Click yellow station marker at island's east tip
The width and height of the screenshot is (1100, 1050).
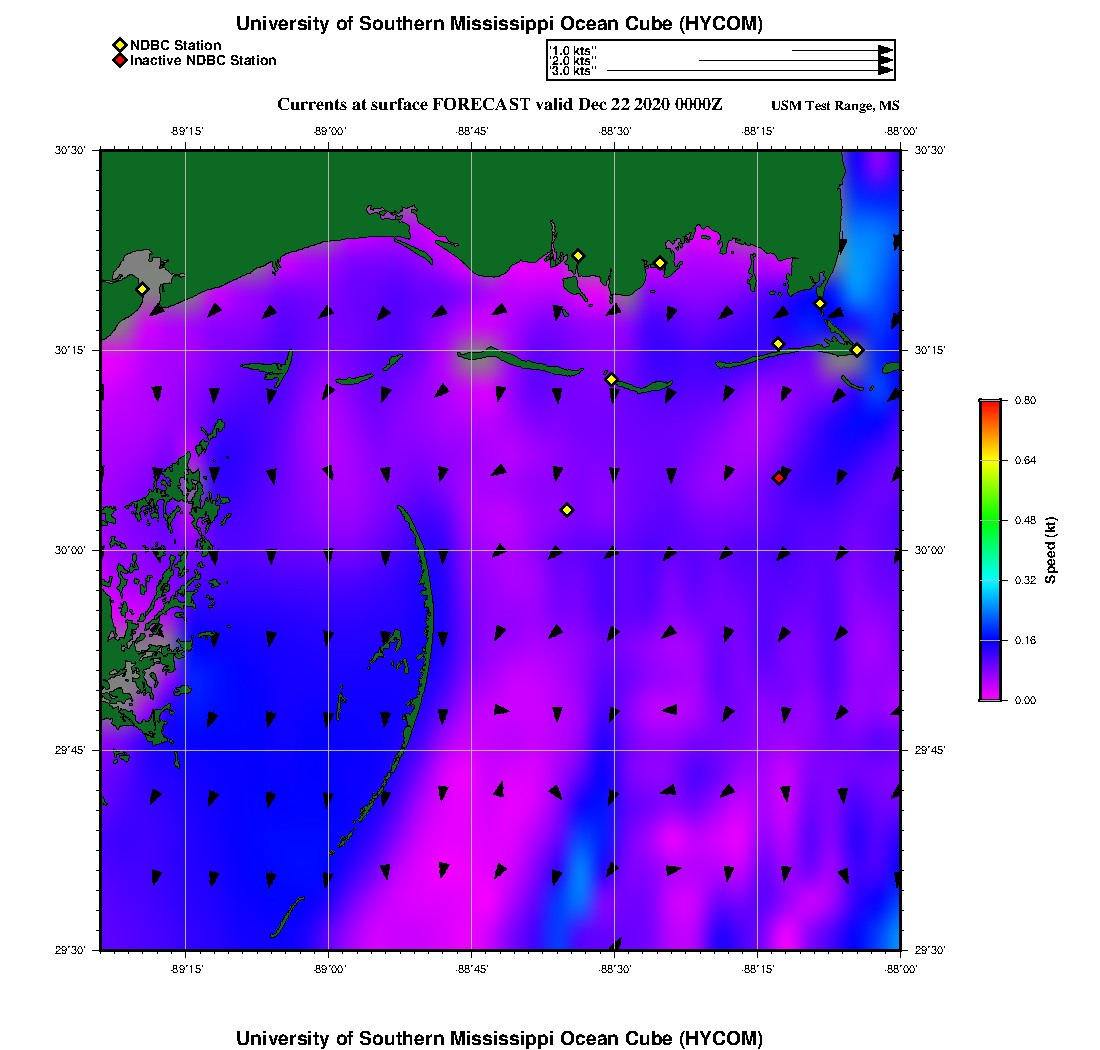(x=857, y=350)
